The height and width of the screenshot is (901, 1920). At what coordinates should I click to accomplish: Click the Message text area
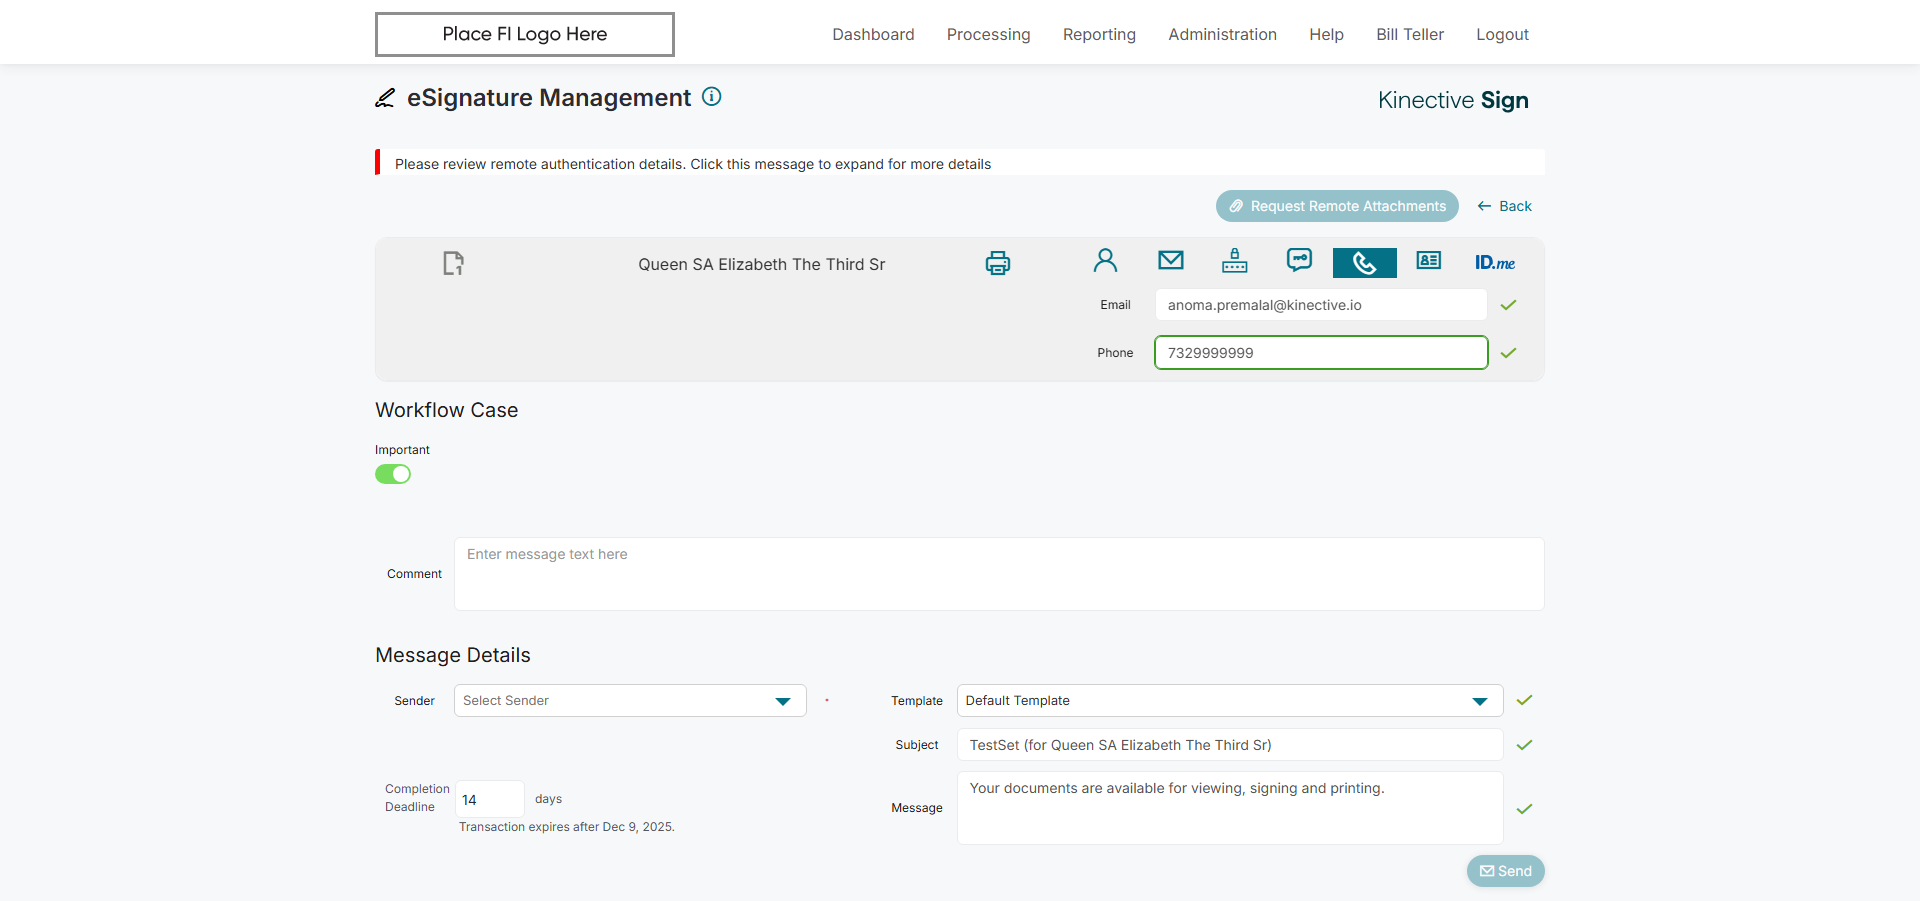click(1230, 808)
